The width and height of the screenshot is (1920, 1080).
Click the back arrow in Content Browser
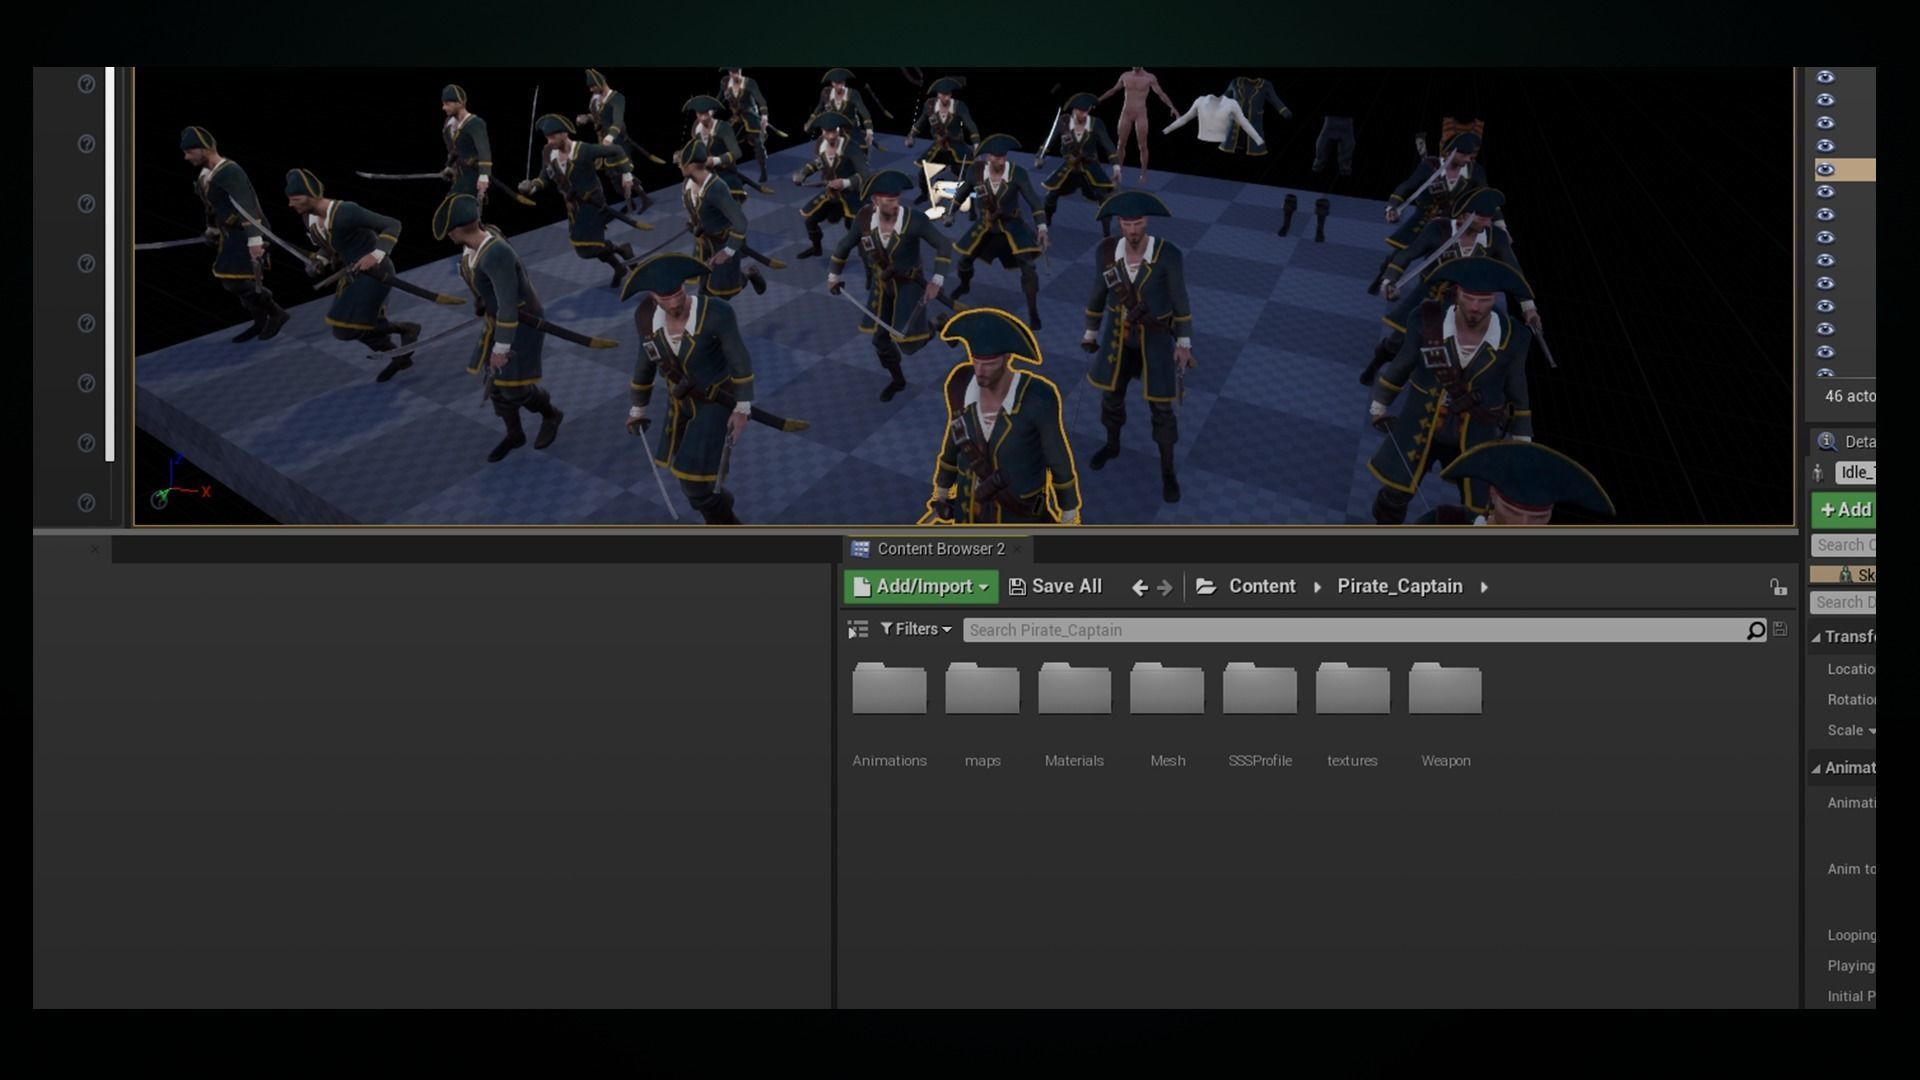pyautogui.click(x=1139, y=588)
